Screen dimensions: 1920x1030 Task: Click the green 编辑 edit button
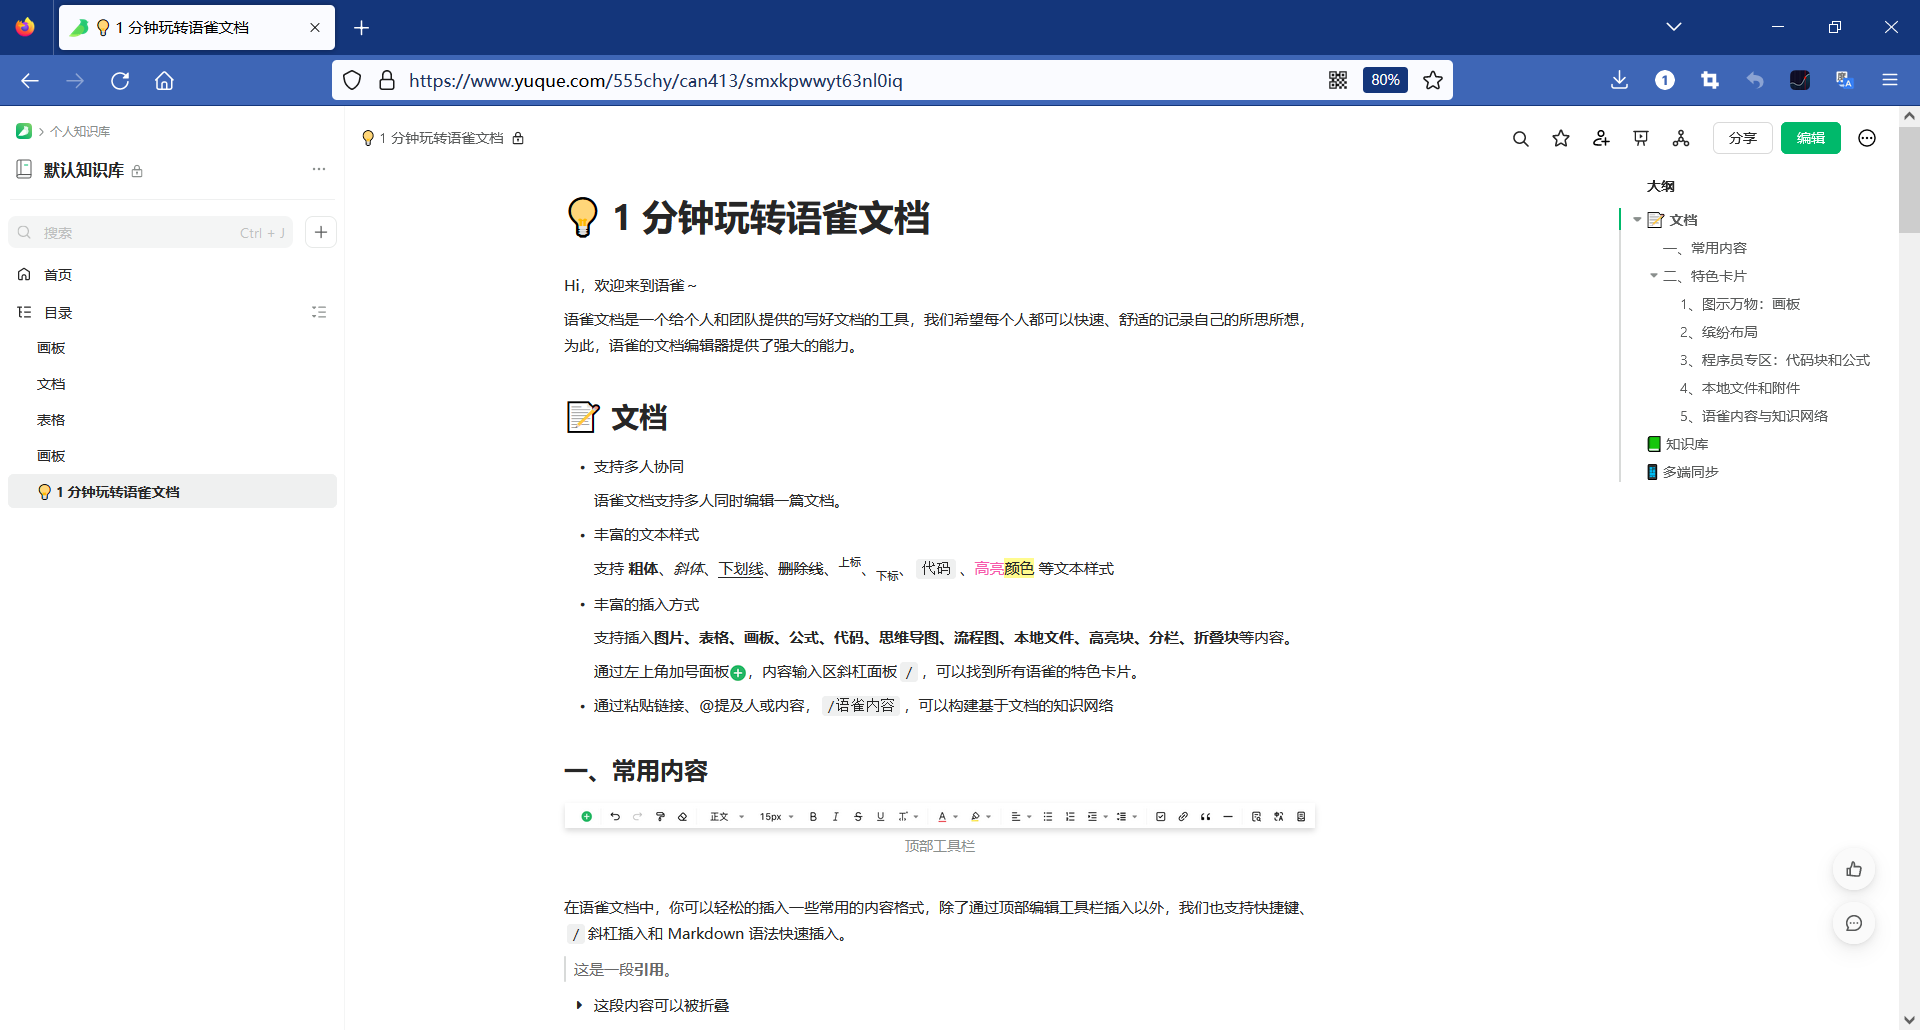pyautogui.click(x=1811, y=138)
